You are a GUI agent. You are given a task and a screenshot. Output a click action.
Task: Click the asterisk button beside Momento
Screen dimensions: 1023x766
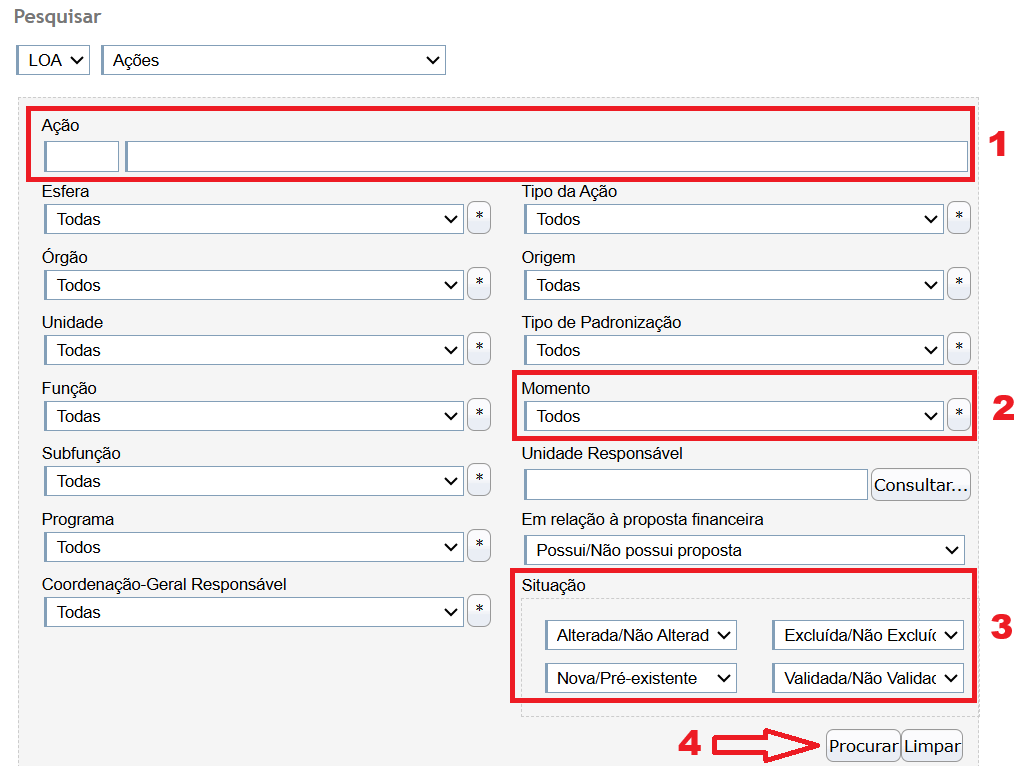pos(959,415)
